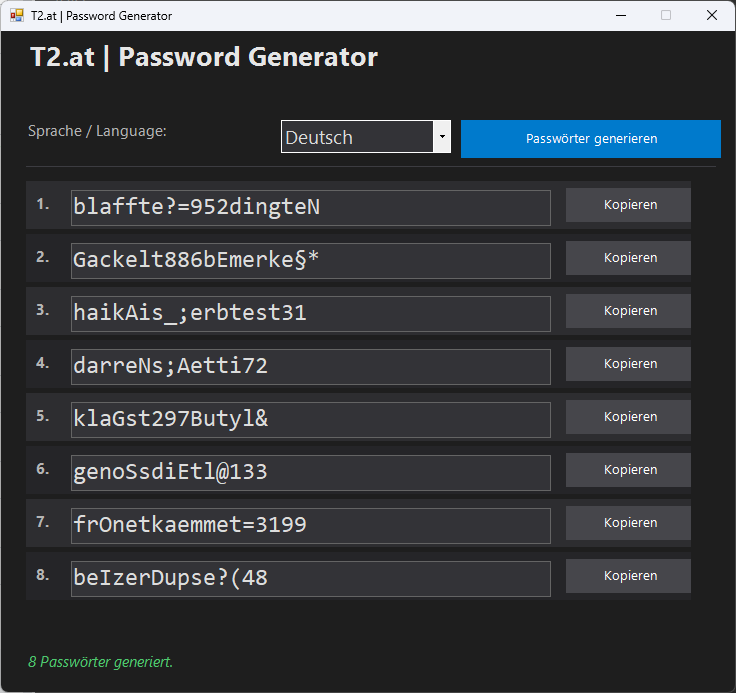This screenshot has height=693, width=736.
Task: Copy the third password using Kopieren
Action: click(629, 311)
